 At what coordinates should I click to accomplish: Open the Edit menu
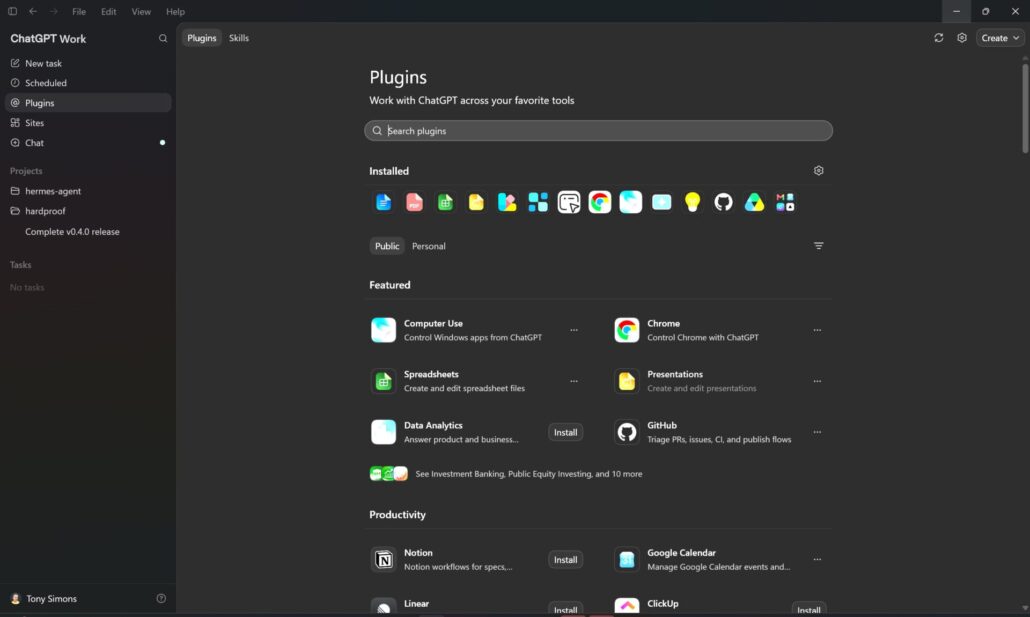(x=109, y=12)
